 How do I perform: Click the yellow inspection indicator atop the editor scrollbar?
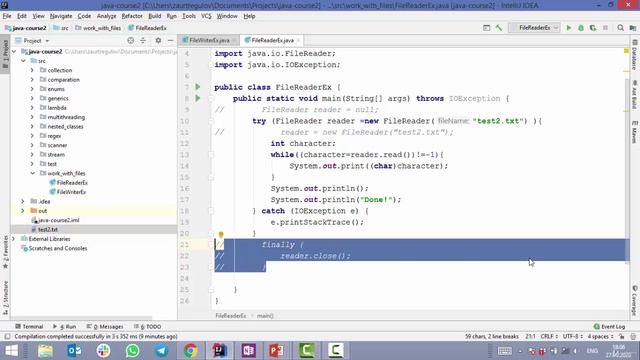click(x=626, y=51)
